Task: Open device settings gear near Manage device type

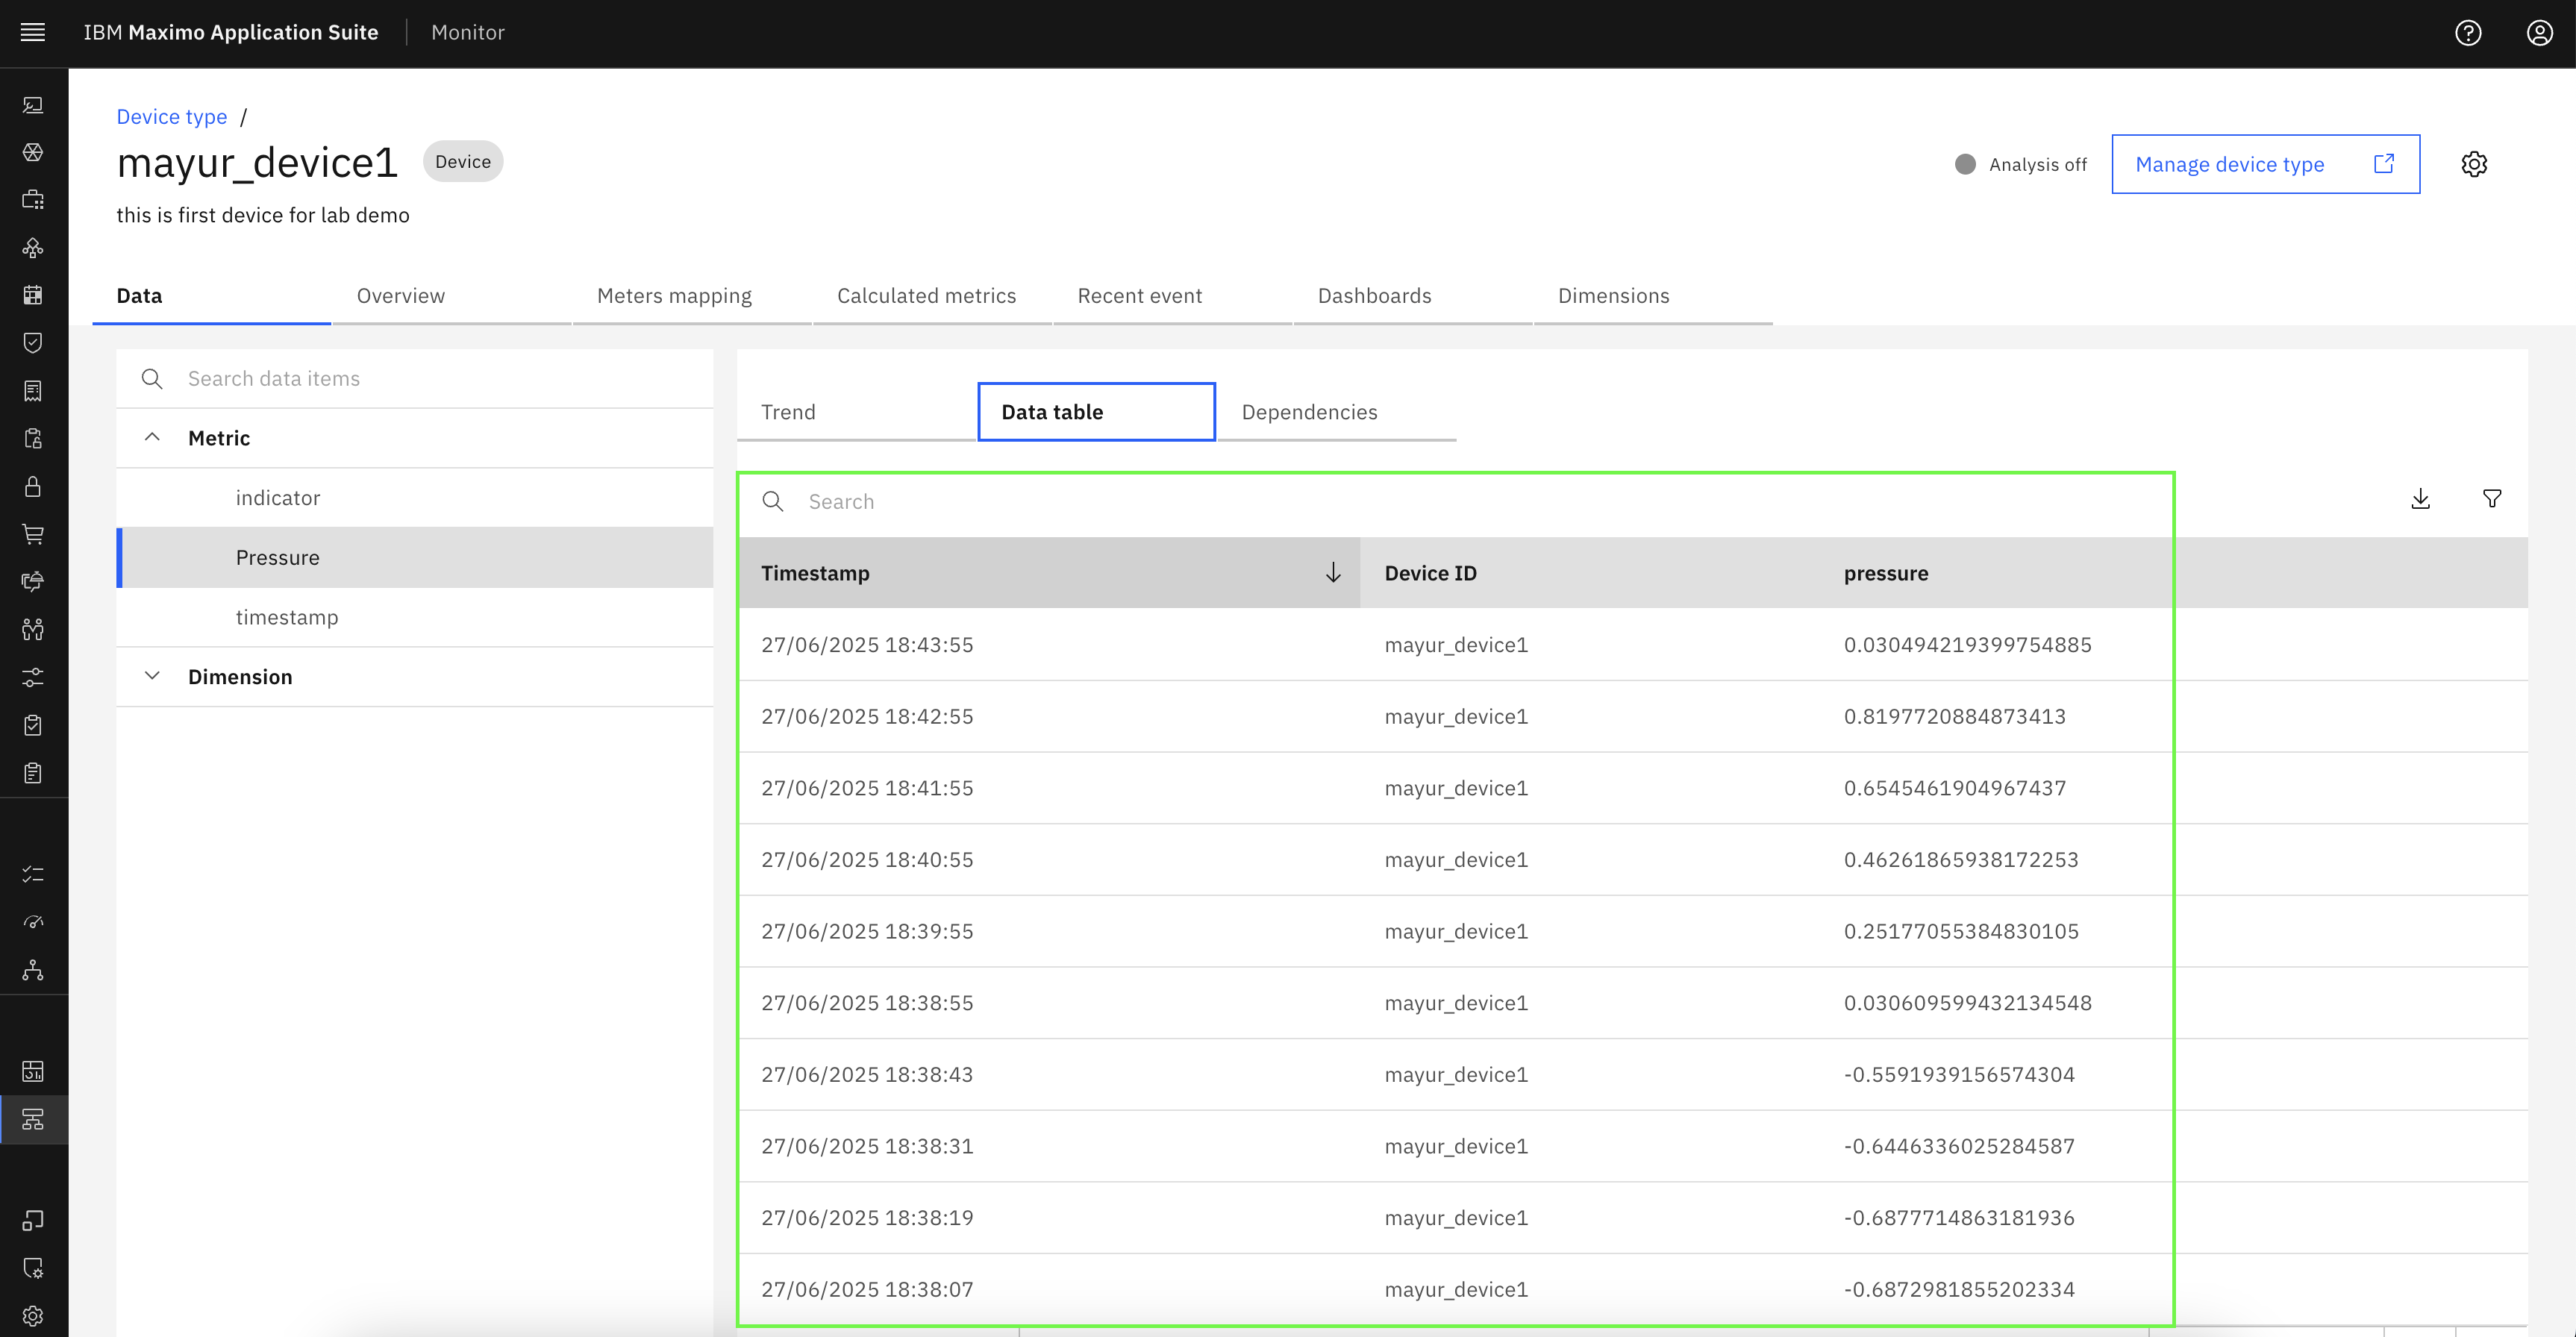Action: pos(2474,164)
